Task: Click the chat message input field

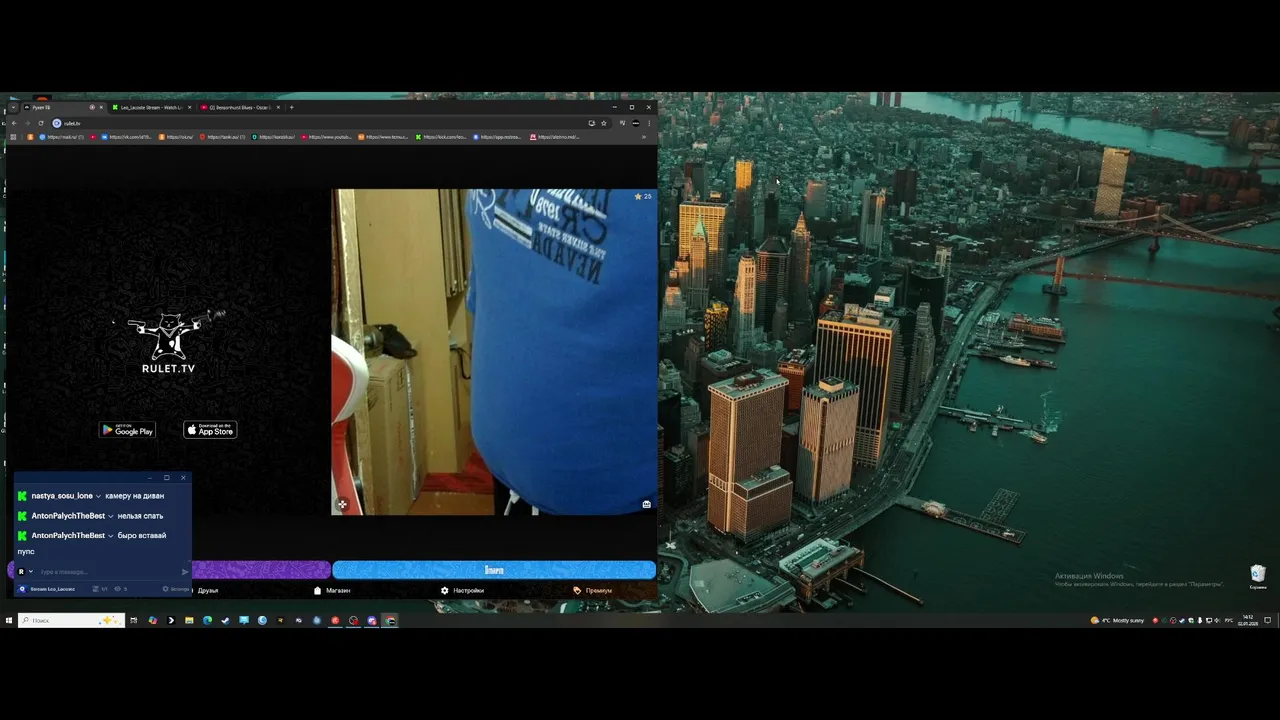Action: [108, 572]
